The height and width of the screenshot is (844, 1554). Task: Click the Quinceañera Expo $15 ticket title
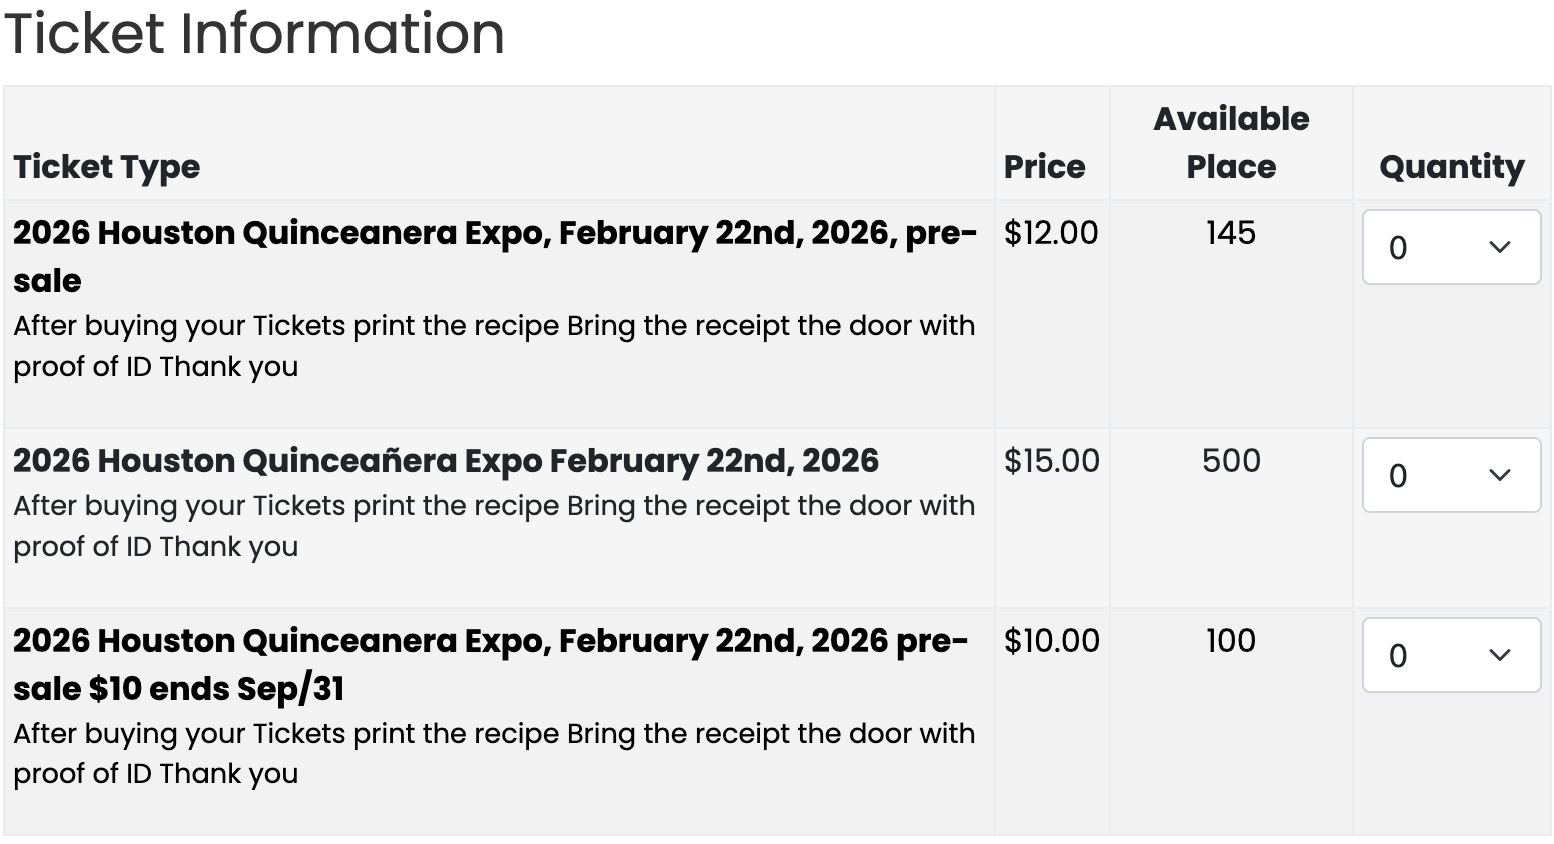tap(446, 461)
